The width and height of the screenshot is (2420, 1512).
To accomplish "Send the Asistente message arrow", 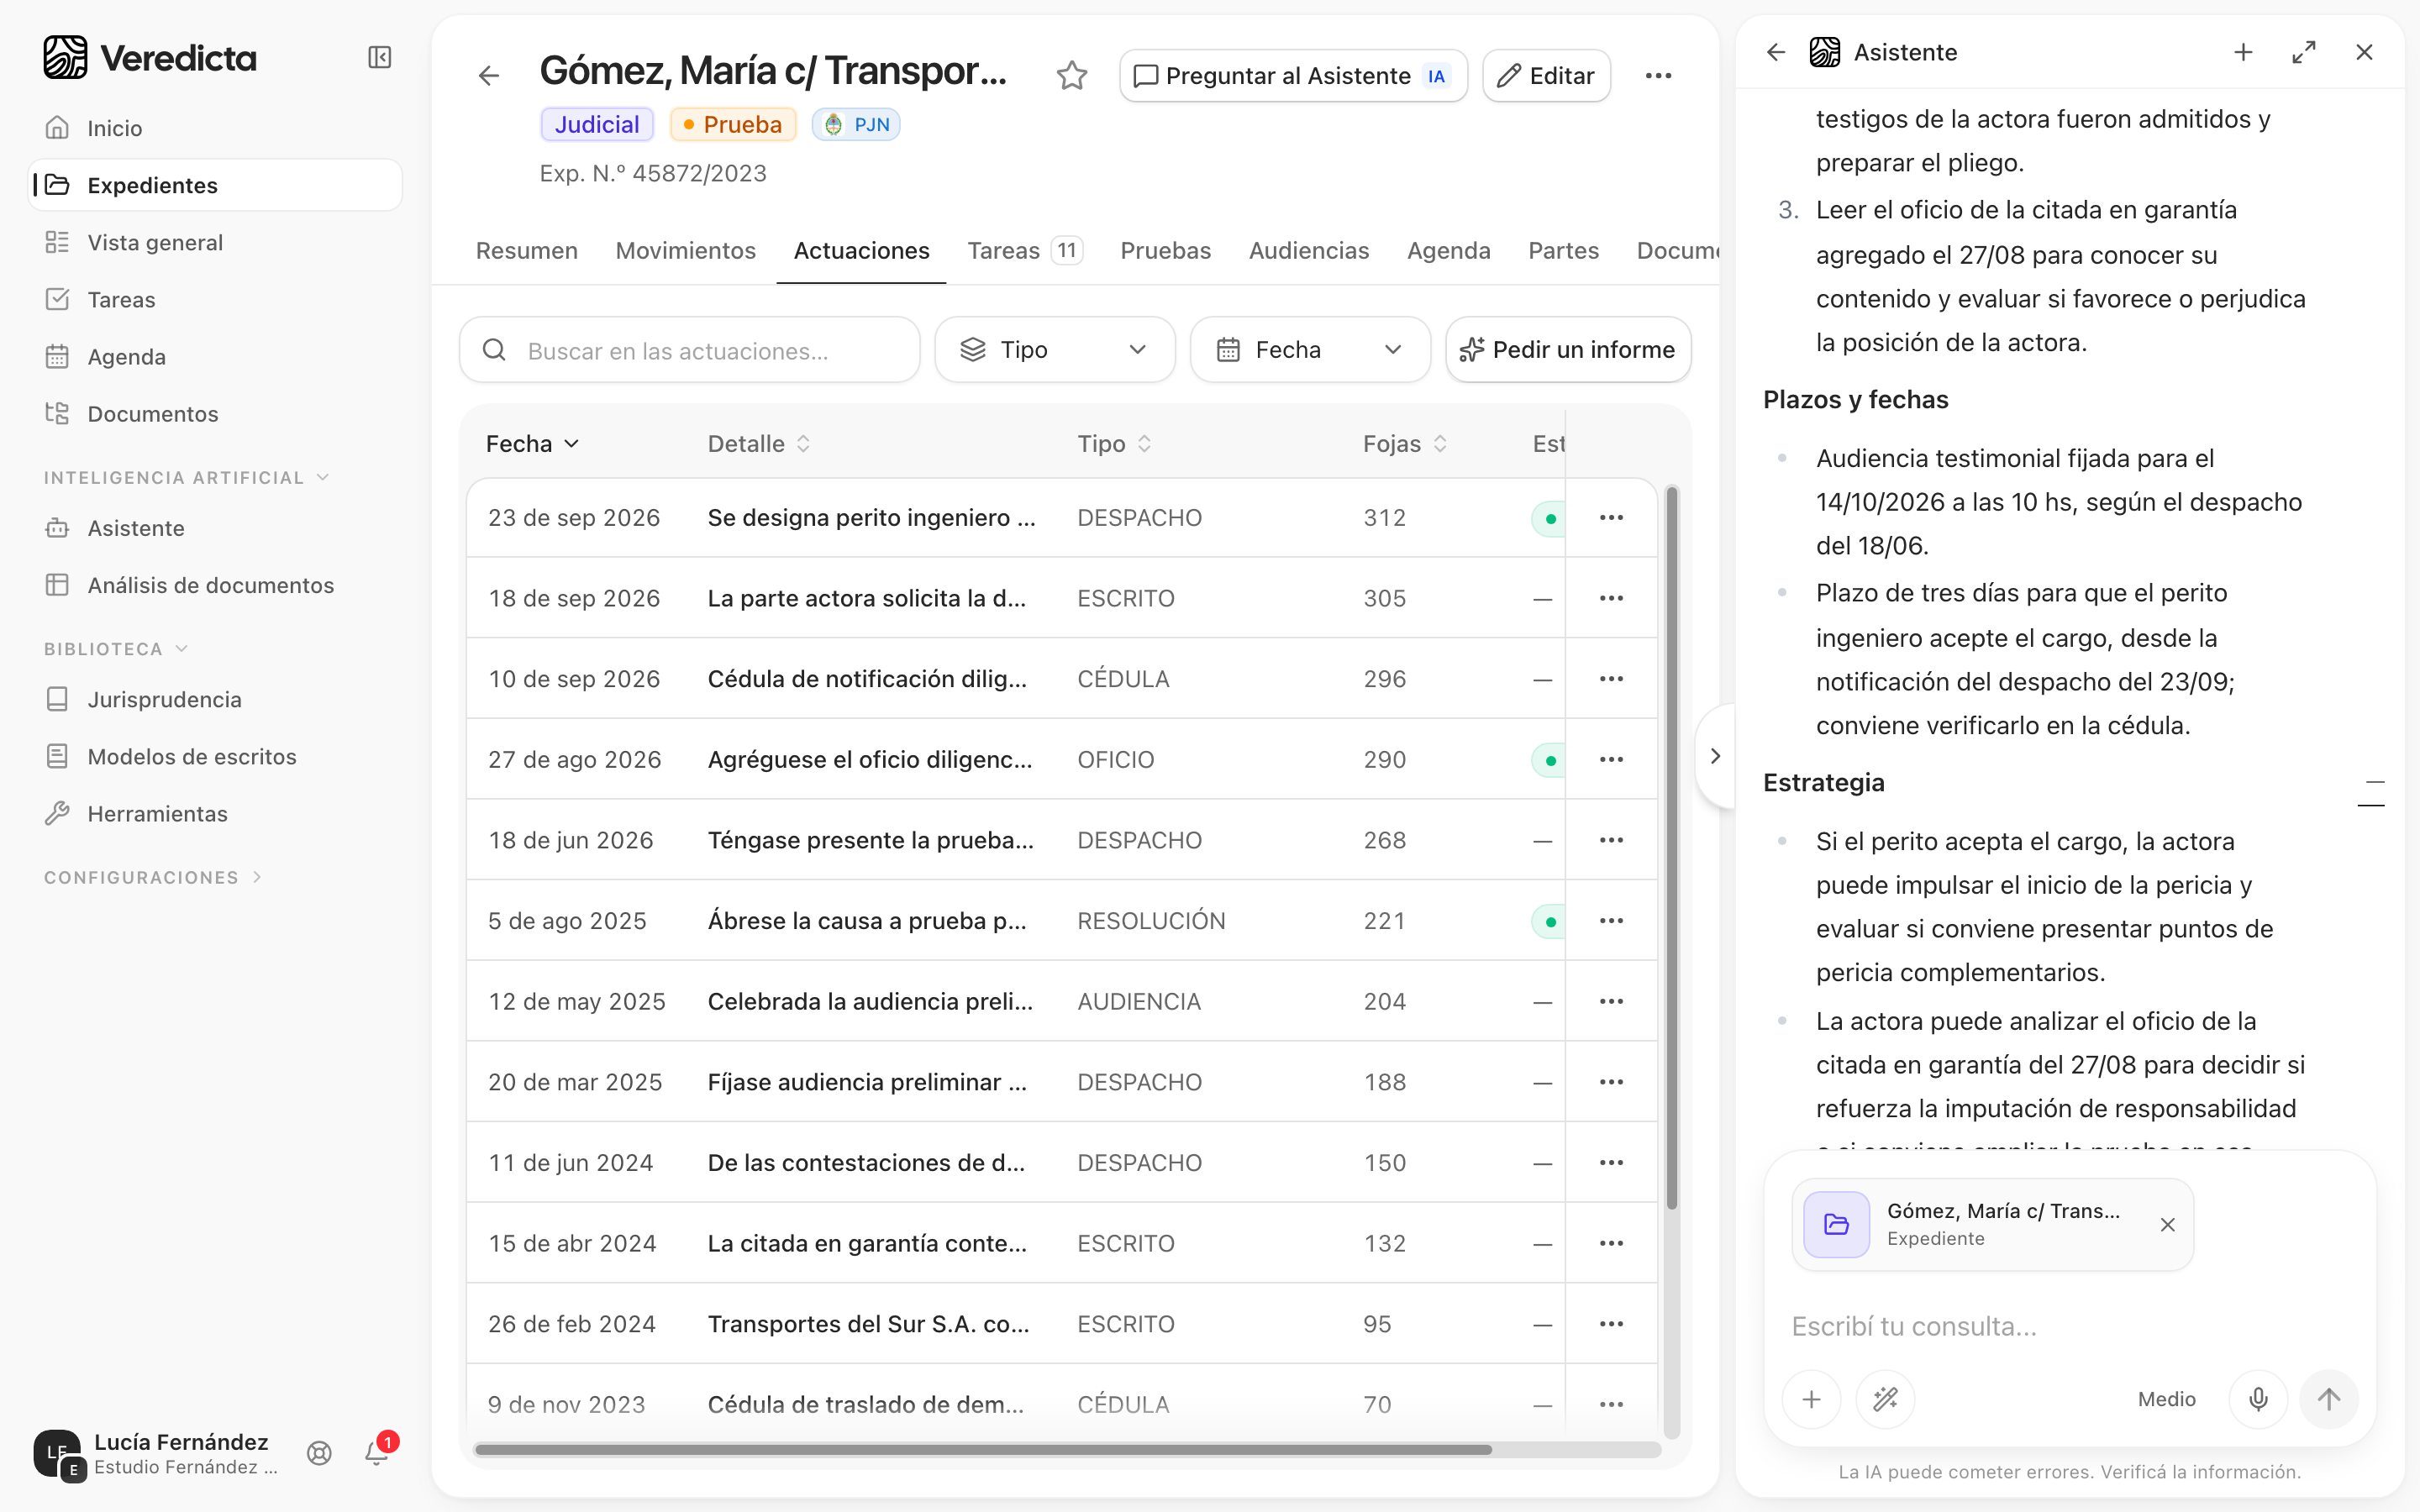I will (x=2329, y=1399).
